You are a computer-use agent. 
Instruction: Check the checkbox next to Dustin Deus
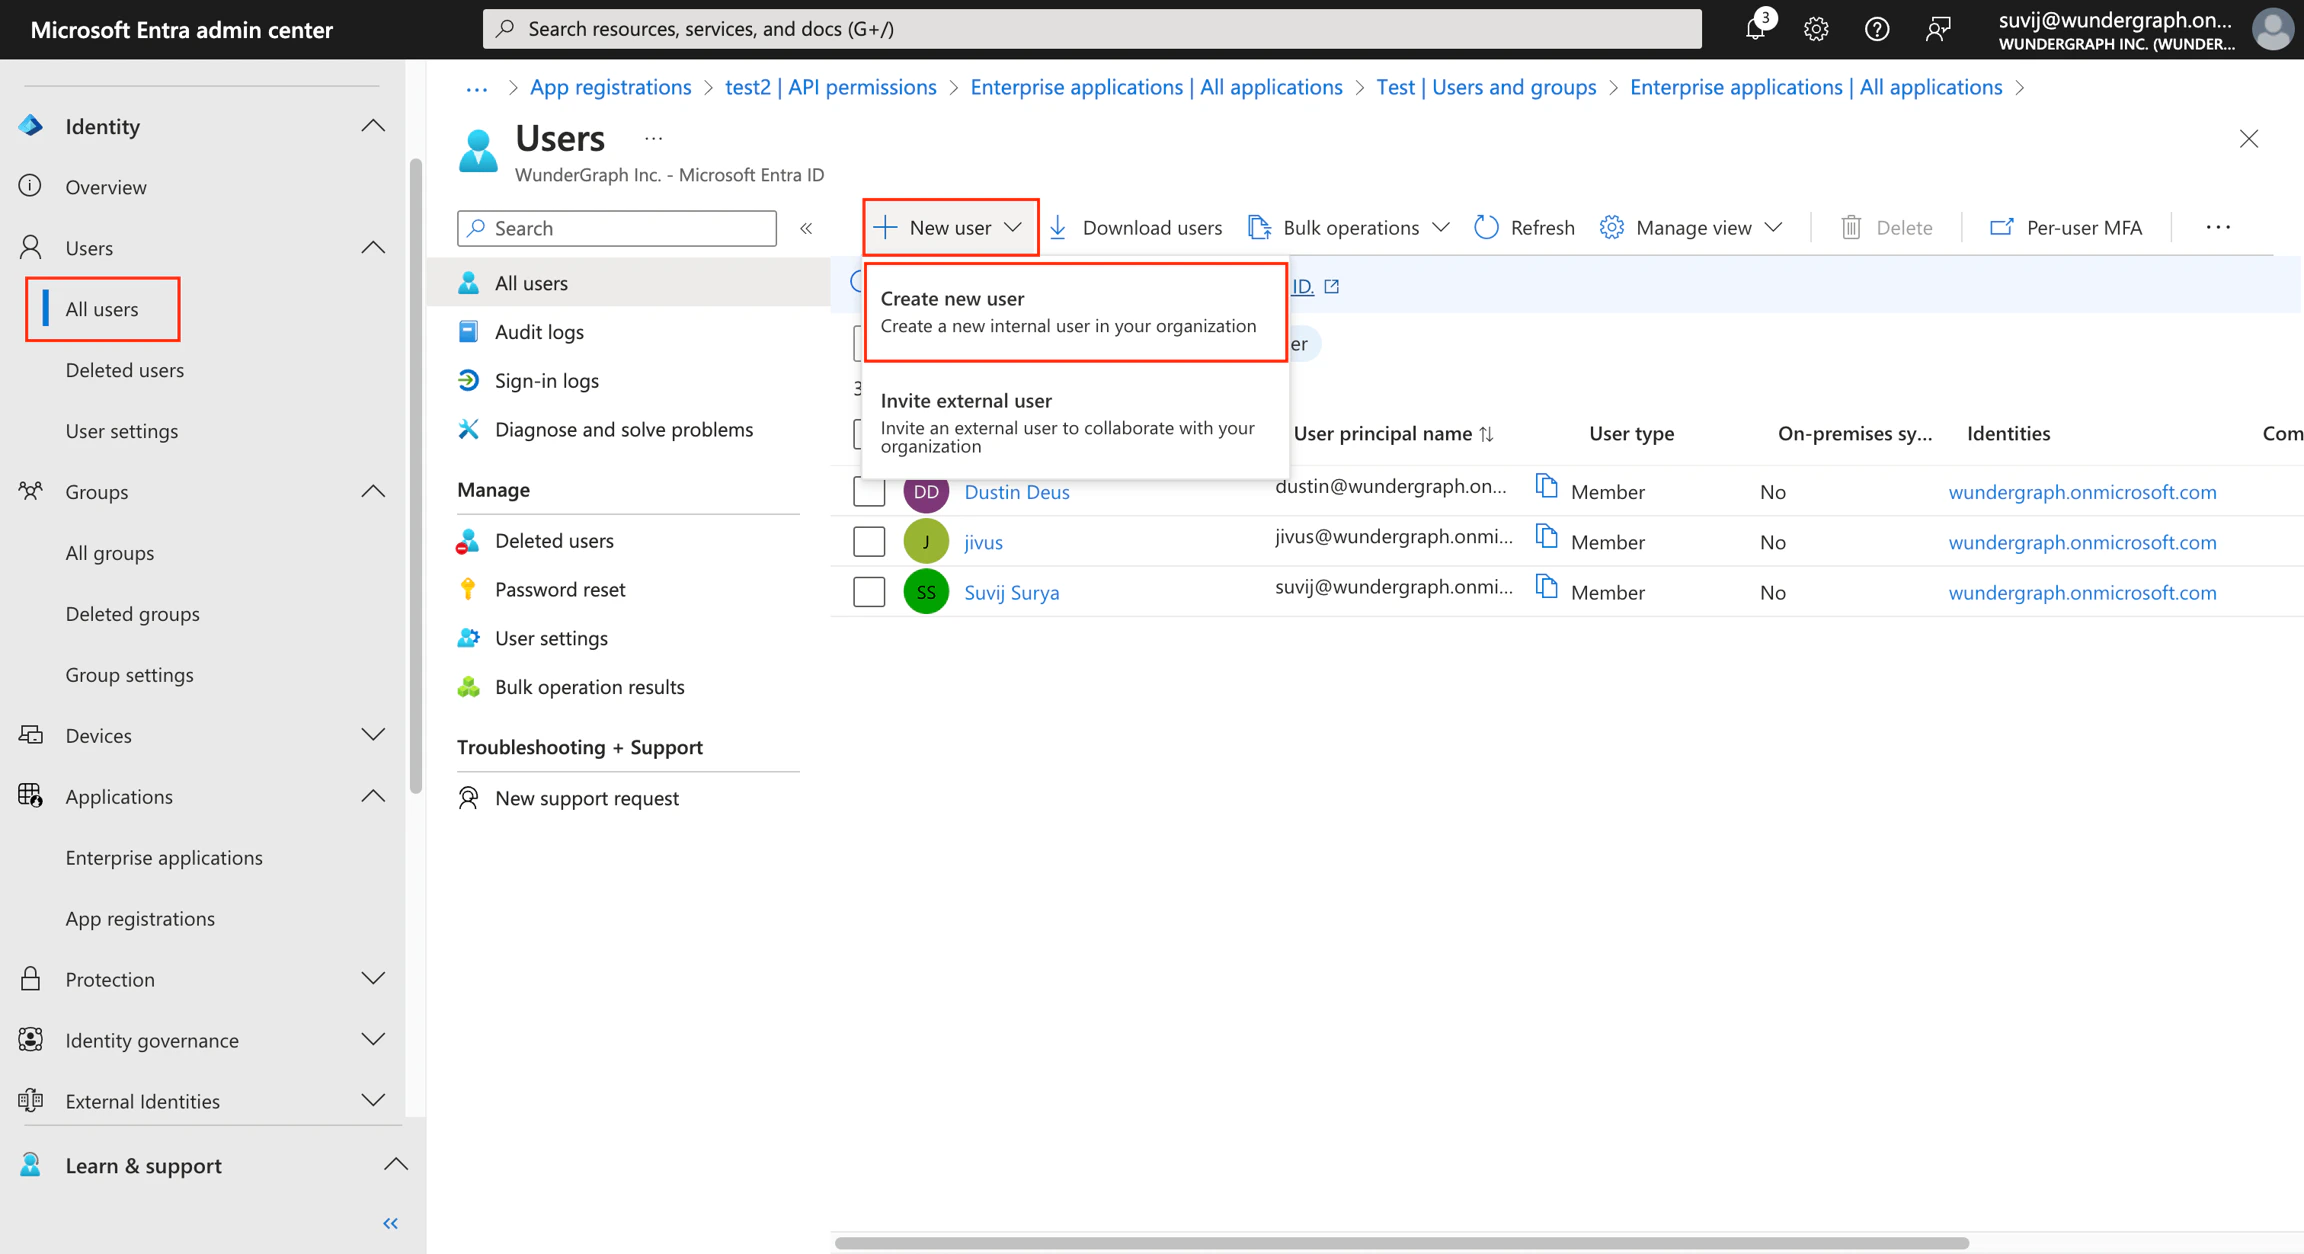click(869, 491)
